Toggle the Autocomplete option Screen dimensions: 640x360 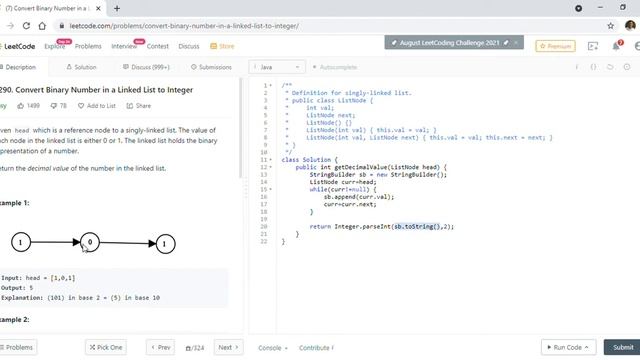click(x=335, y=67)
